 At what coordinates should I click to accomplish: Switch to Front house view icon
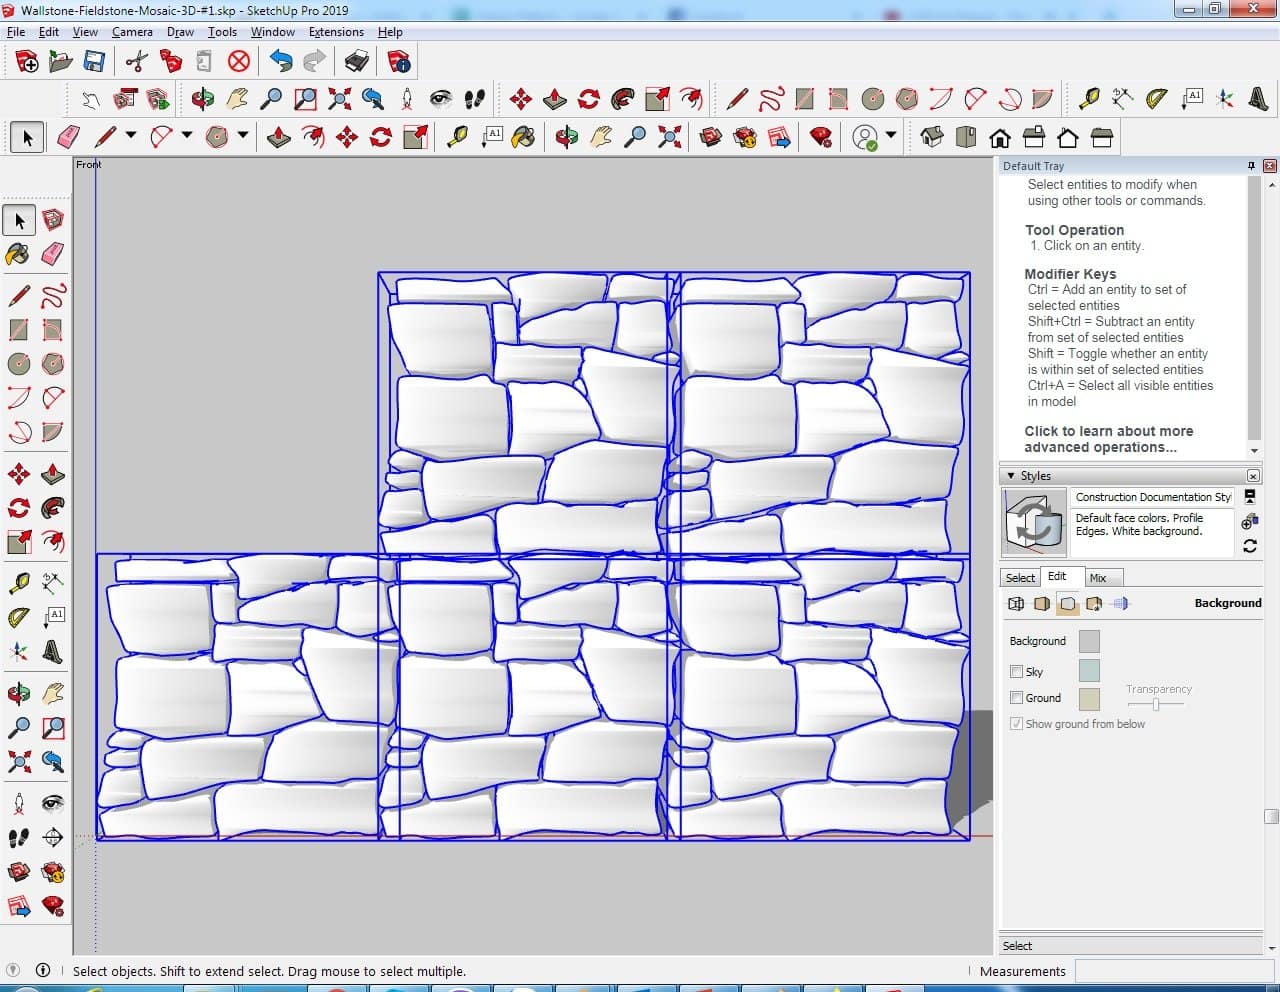tap(999, 137)
